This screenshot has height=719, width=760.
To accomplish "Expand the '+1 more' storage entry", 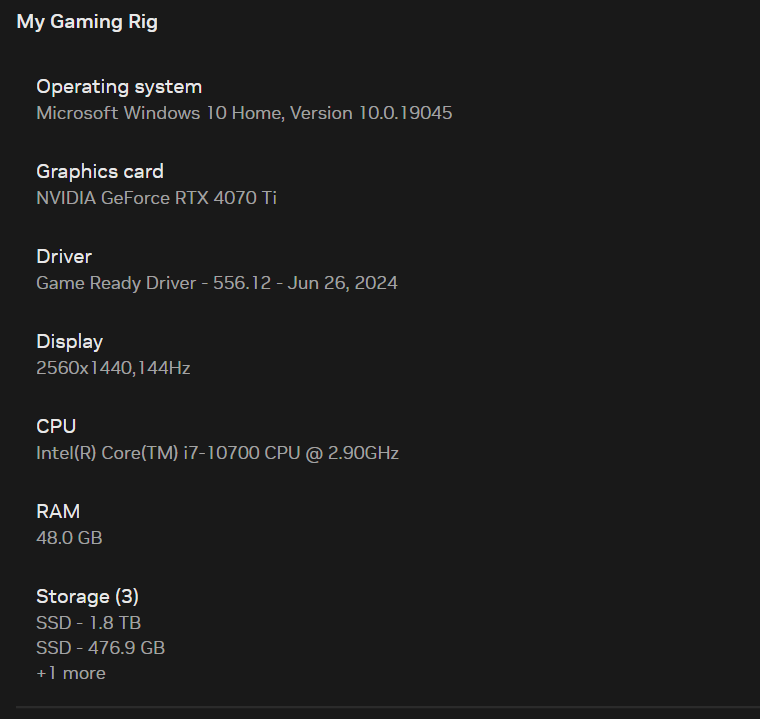I will click(70, 673).
